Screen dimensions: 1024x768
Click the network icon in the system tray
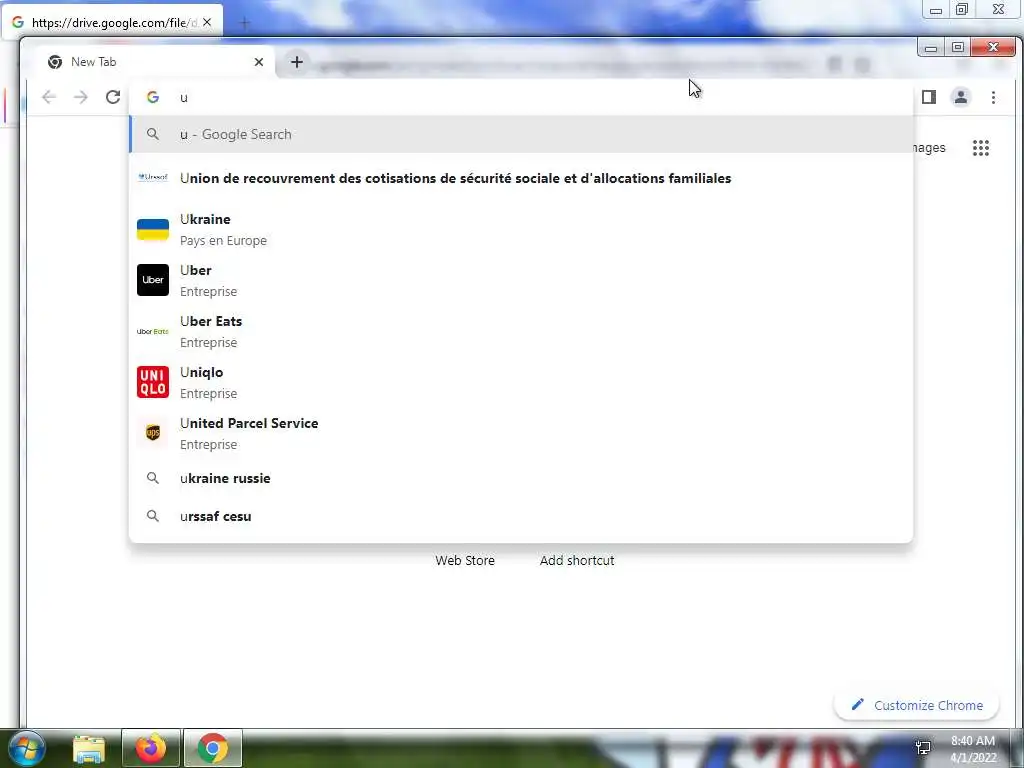[923, 748]
